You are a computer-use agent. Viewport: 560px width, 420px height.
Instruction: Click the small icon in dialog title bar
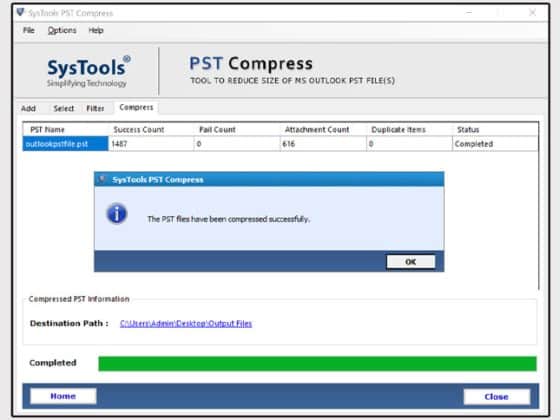tap(102, 179)
